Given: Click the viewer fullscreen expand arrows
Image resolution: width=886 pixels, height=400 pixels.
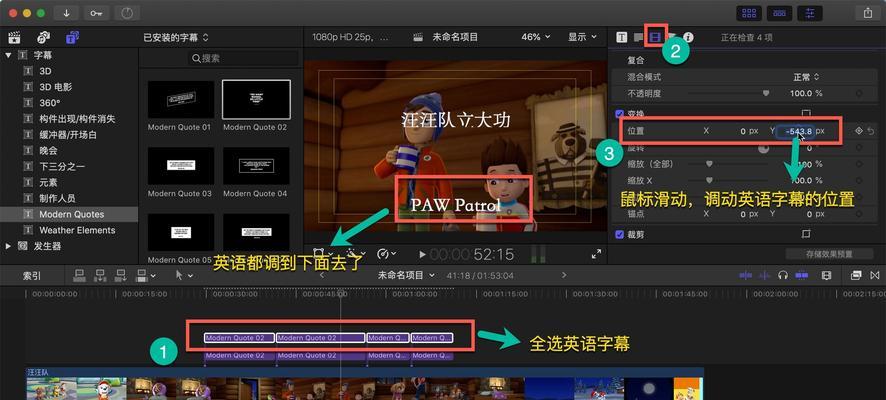Looking at the screenshot, I should 596,254.
